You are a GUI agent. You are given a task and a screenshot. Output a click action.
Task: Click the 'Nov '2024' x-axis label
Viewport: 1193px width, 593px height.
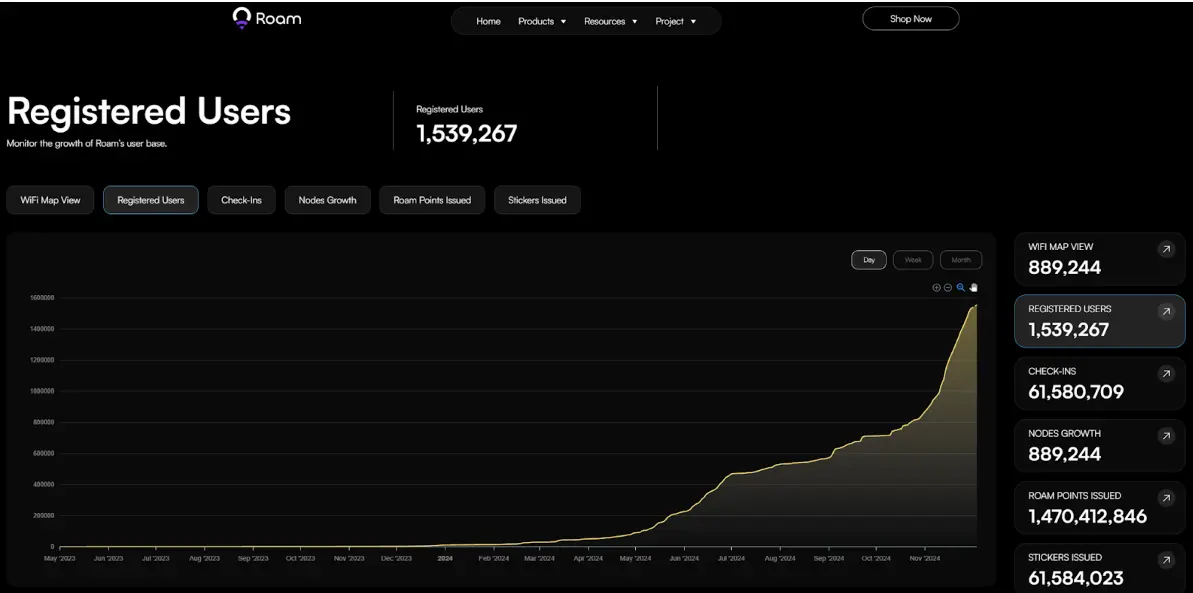925,558
